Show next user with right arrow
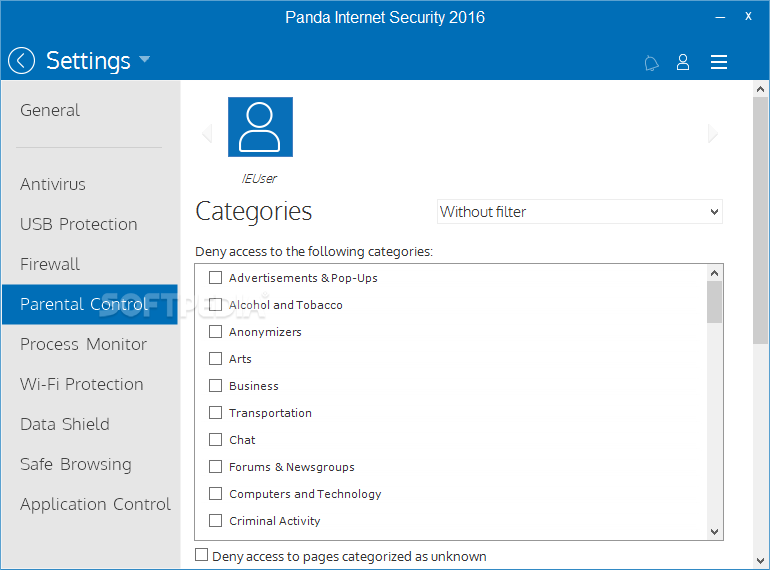770x570 pixels. [x=713, y=133]
